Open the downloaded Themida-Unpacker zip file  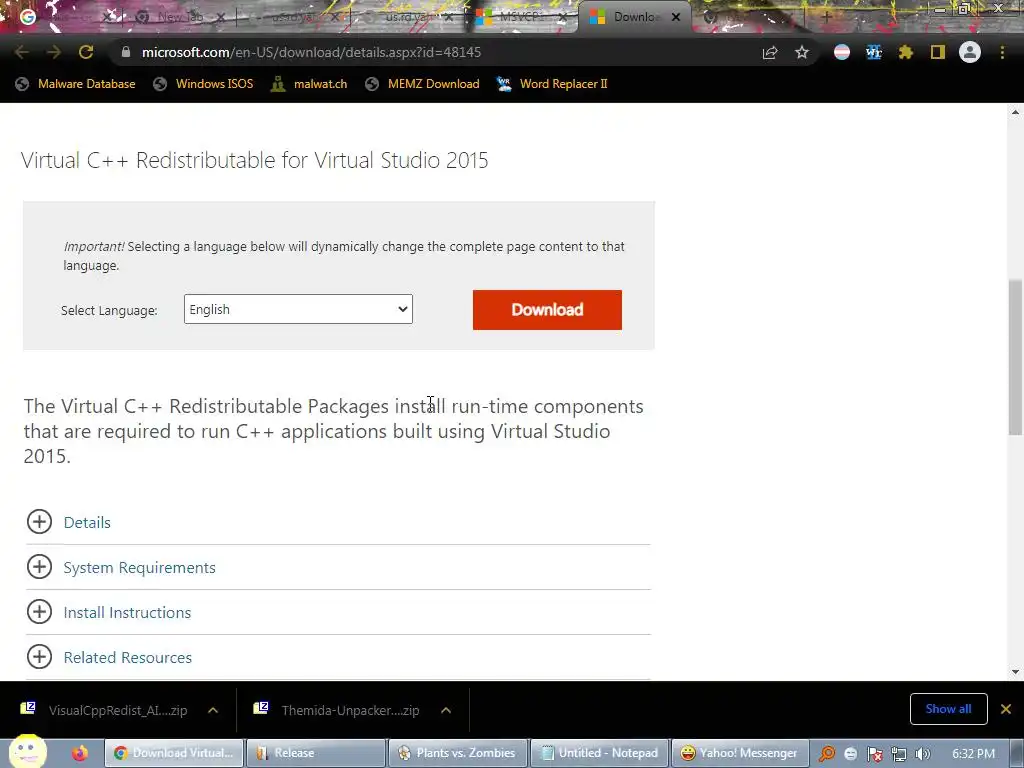pos(338,710)
